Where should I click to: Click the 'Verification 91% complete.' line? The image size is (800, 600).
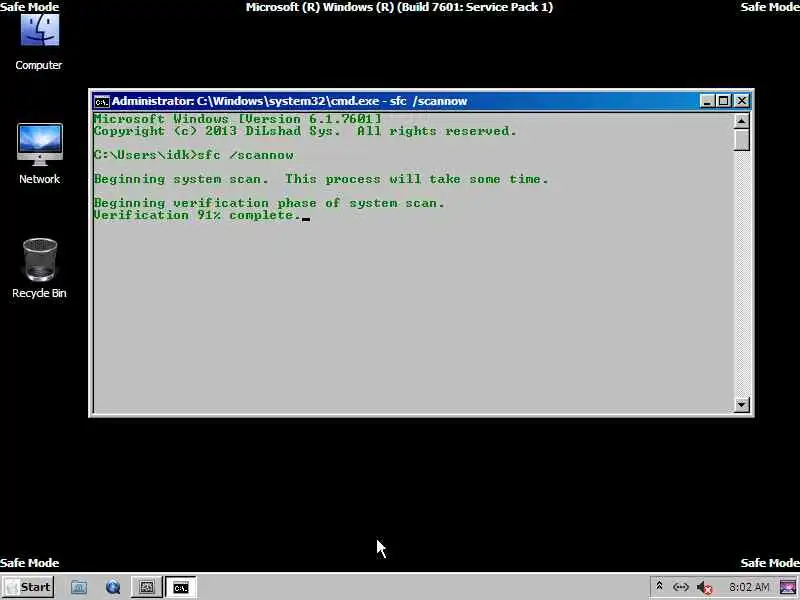click(197, 215)
